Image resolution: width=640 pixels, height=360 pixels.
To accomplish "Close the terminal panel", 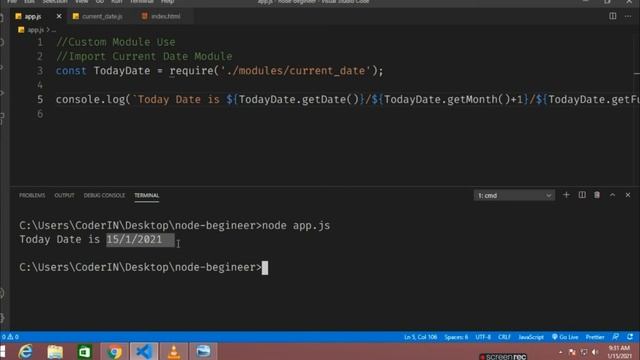I will pos(628,195).
